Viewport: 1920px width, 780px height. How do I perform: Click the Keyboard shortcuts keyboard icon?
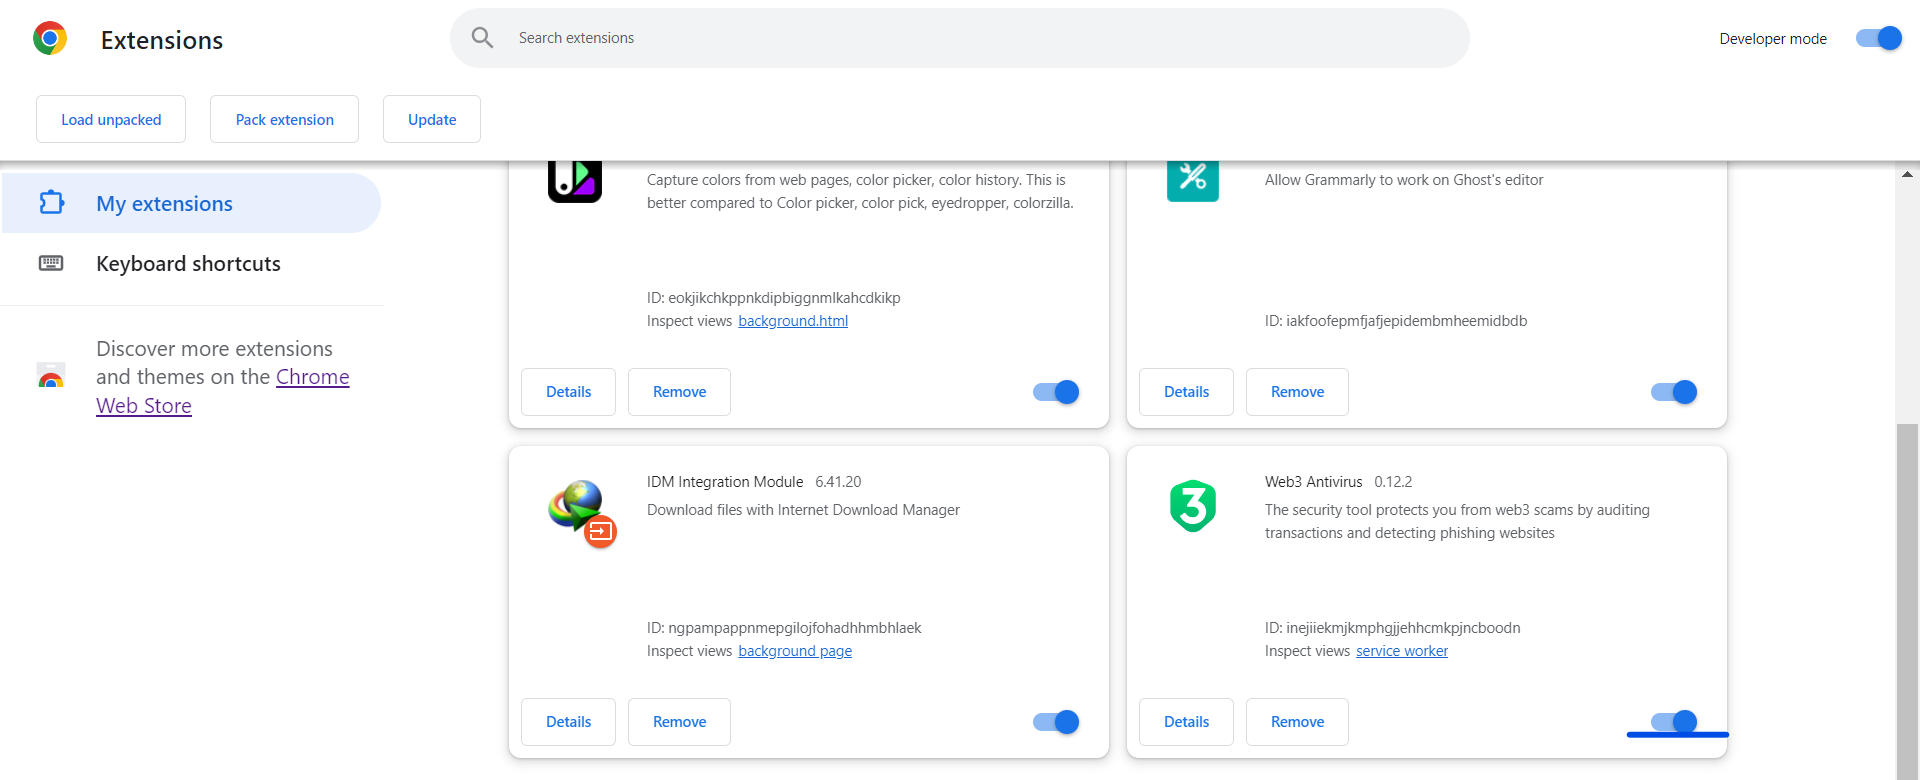(x=51, y=263)
